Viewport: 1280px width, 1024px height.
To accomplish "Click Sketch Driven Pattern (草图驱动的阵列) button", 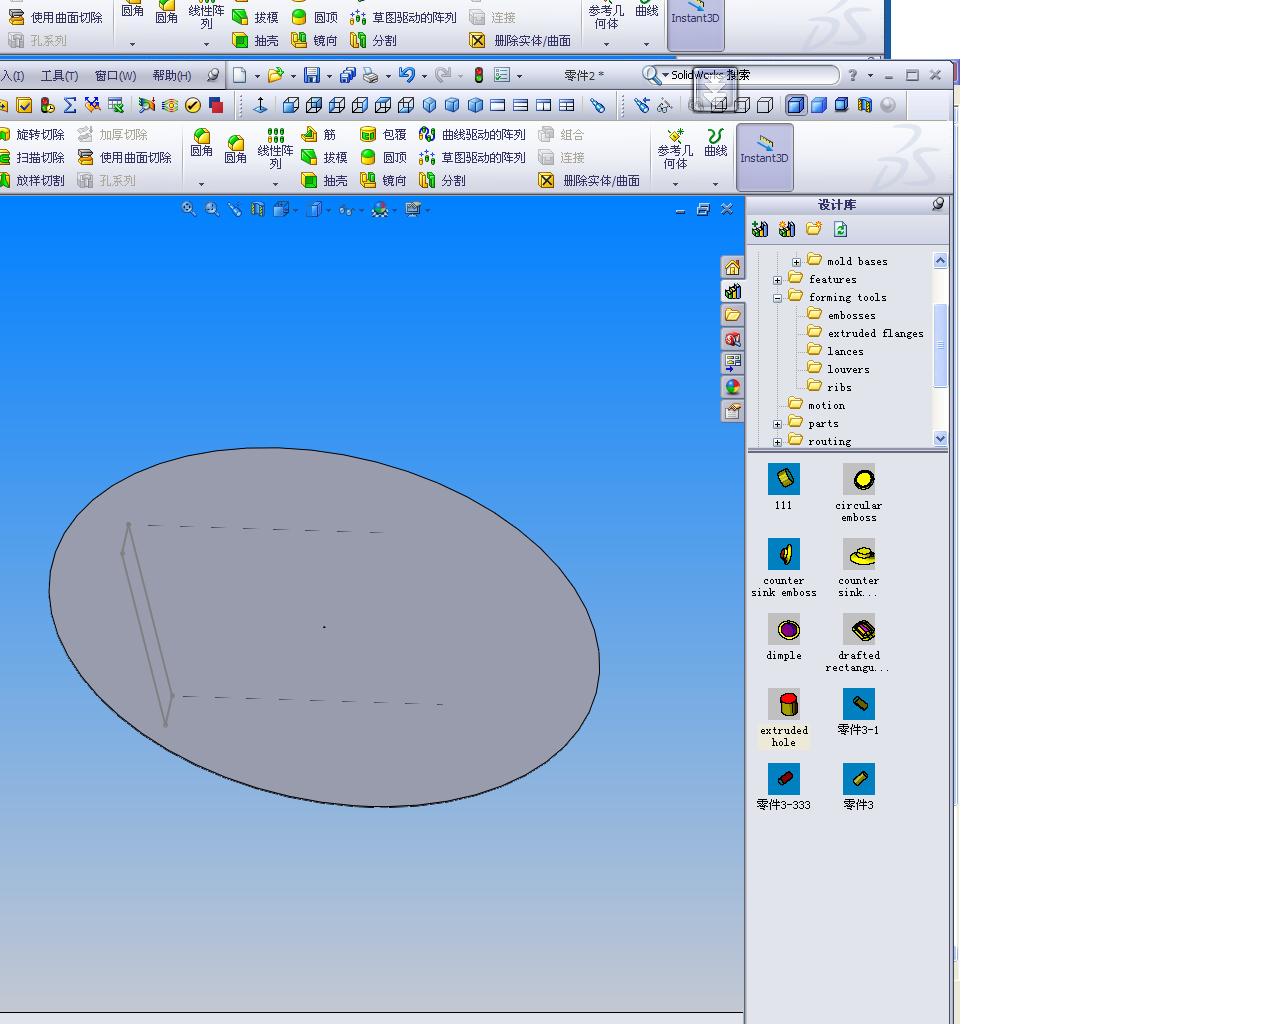I will click(472, 157).
